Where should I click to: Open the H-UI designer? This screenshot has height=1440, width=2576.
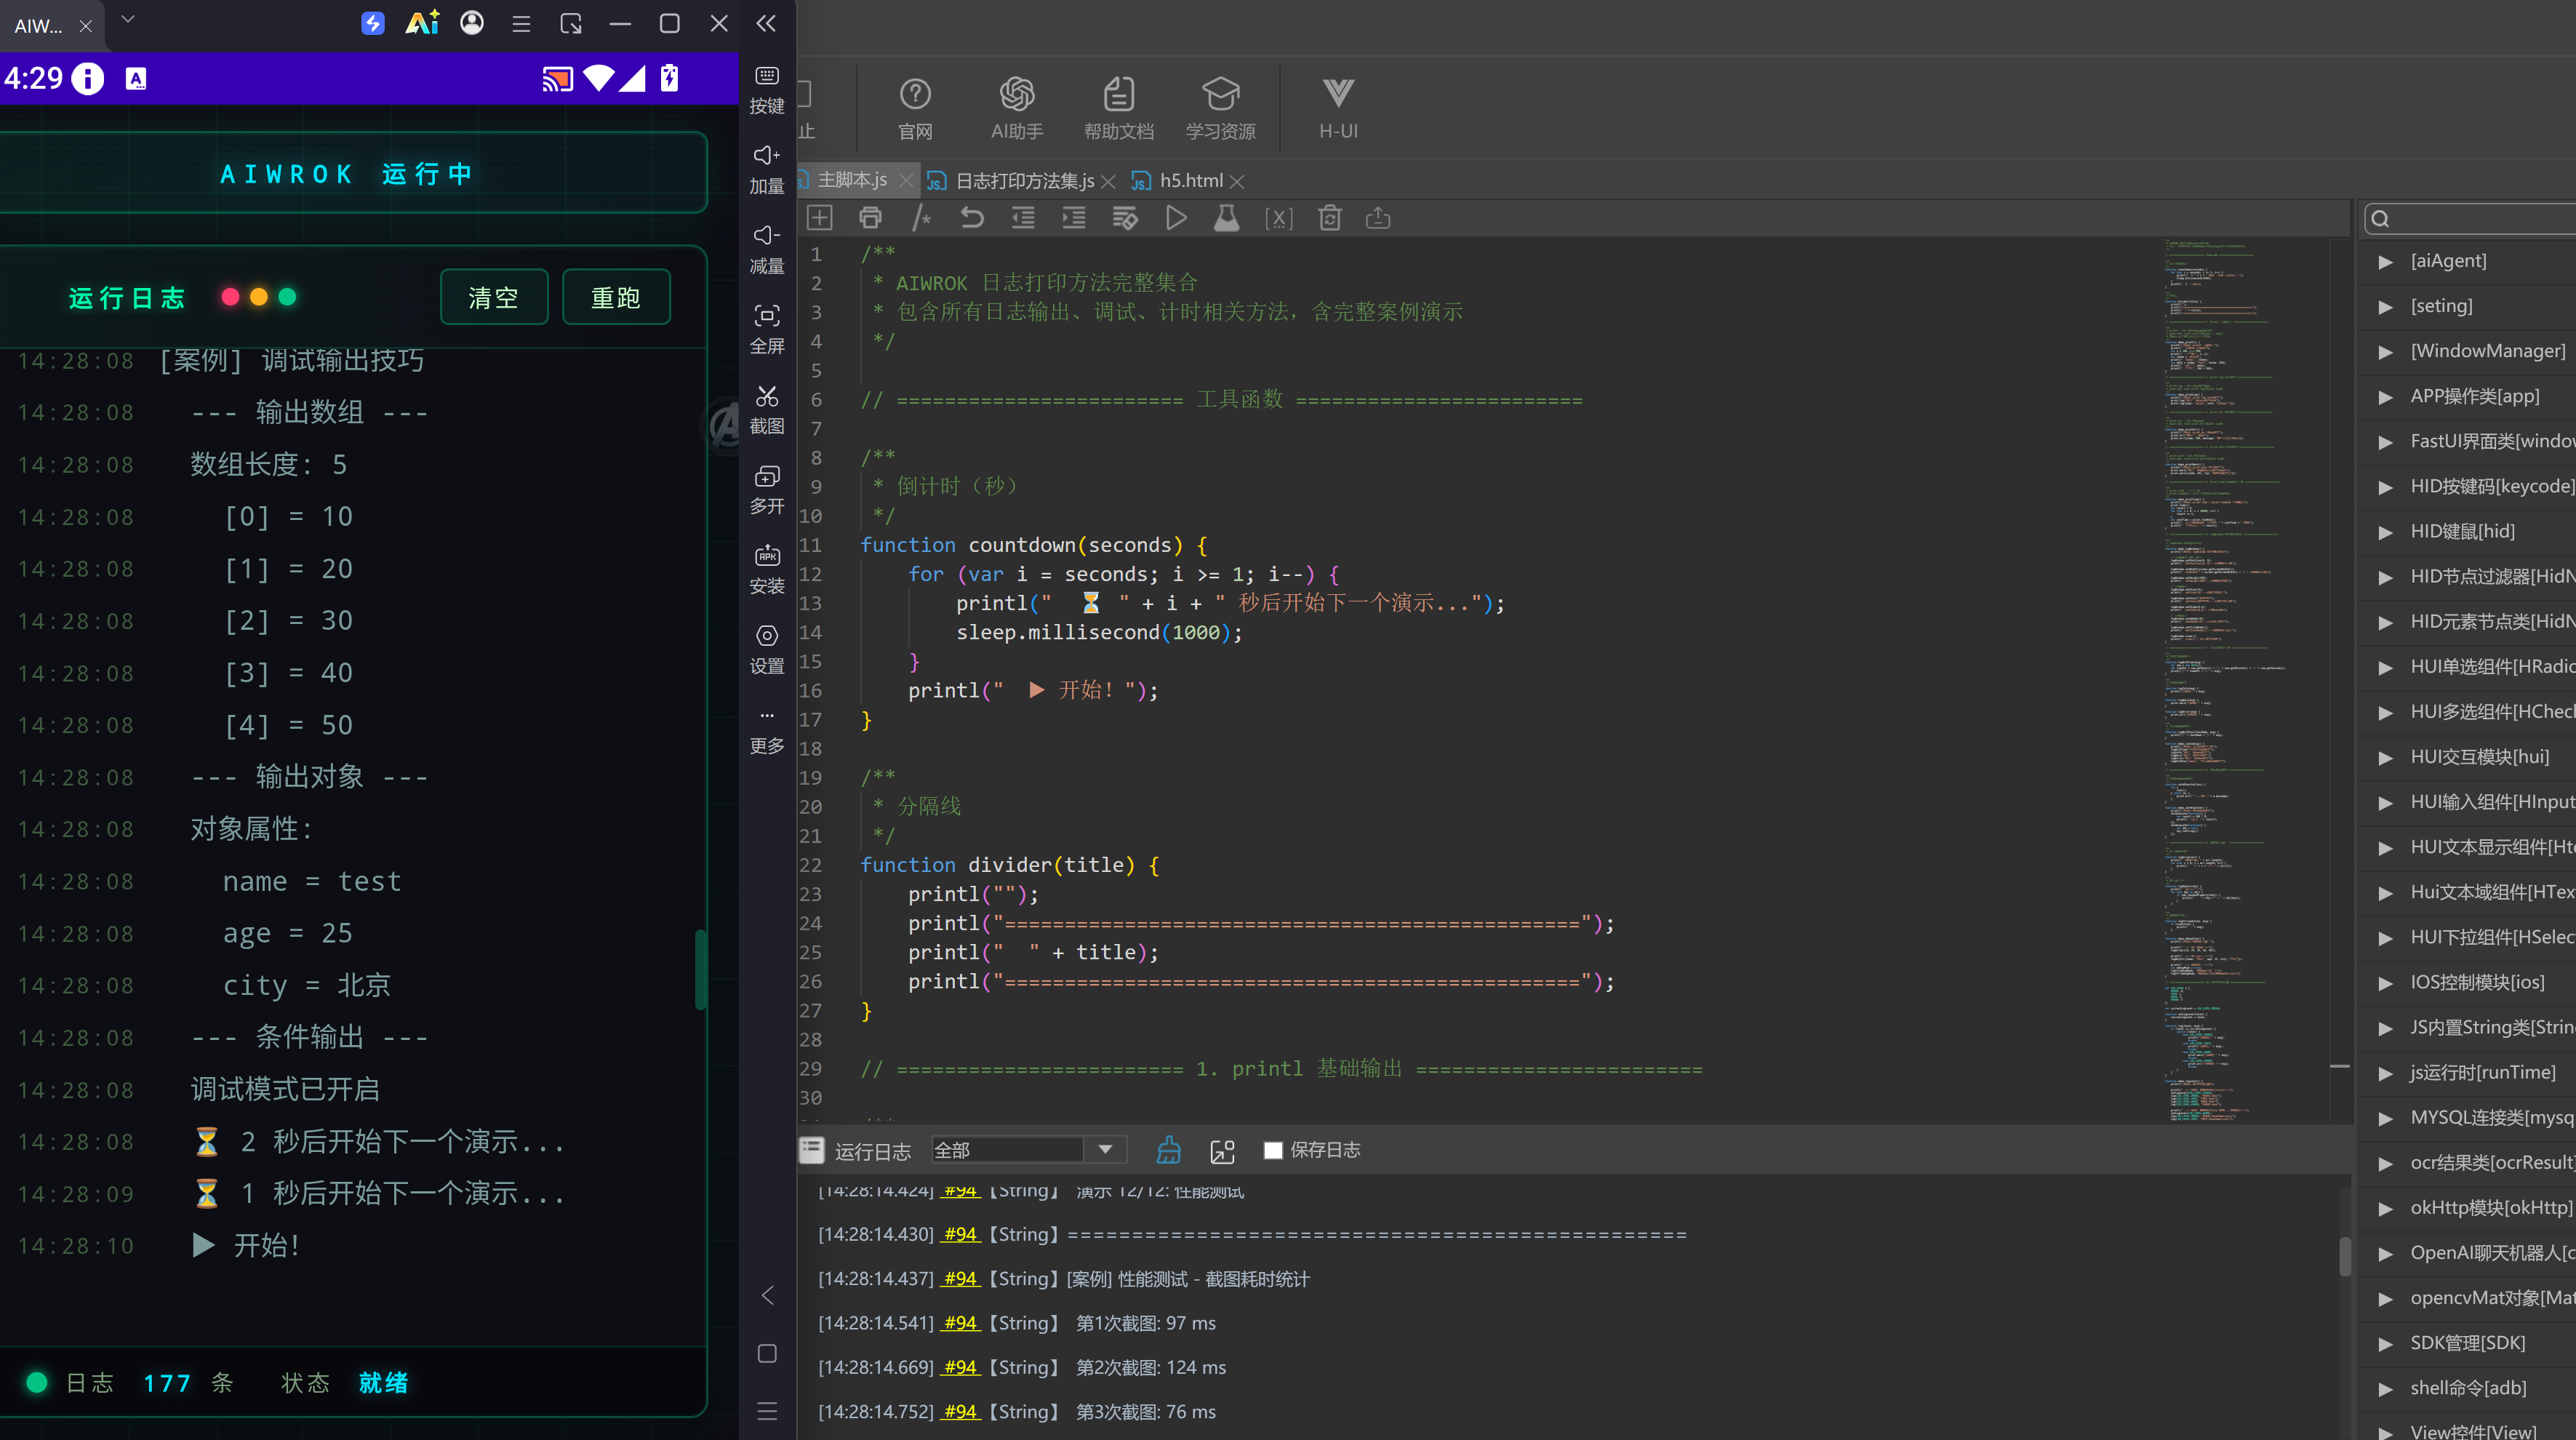click(1338, 108)
